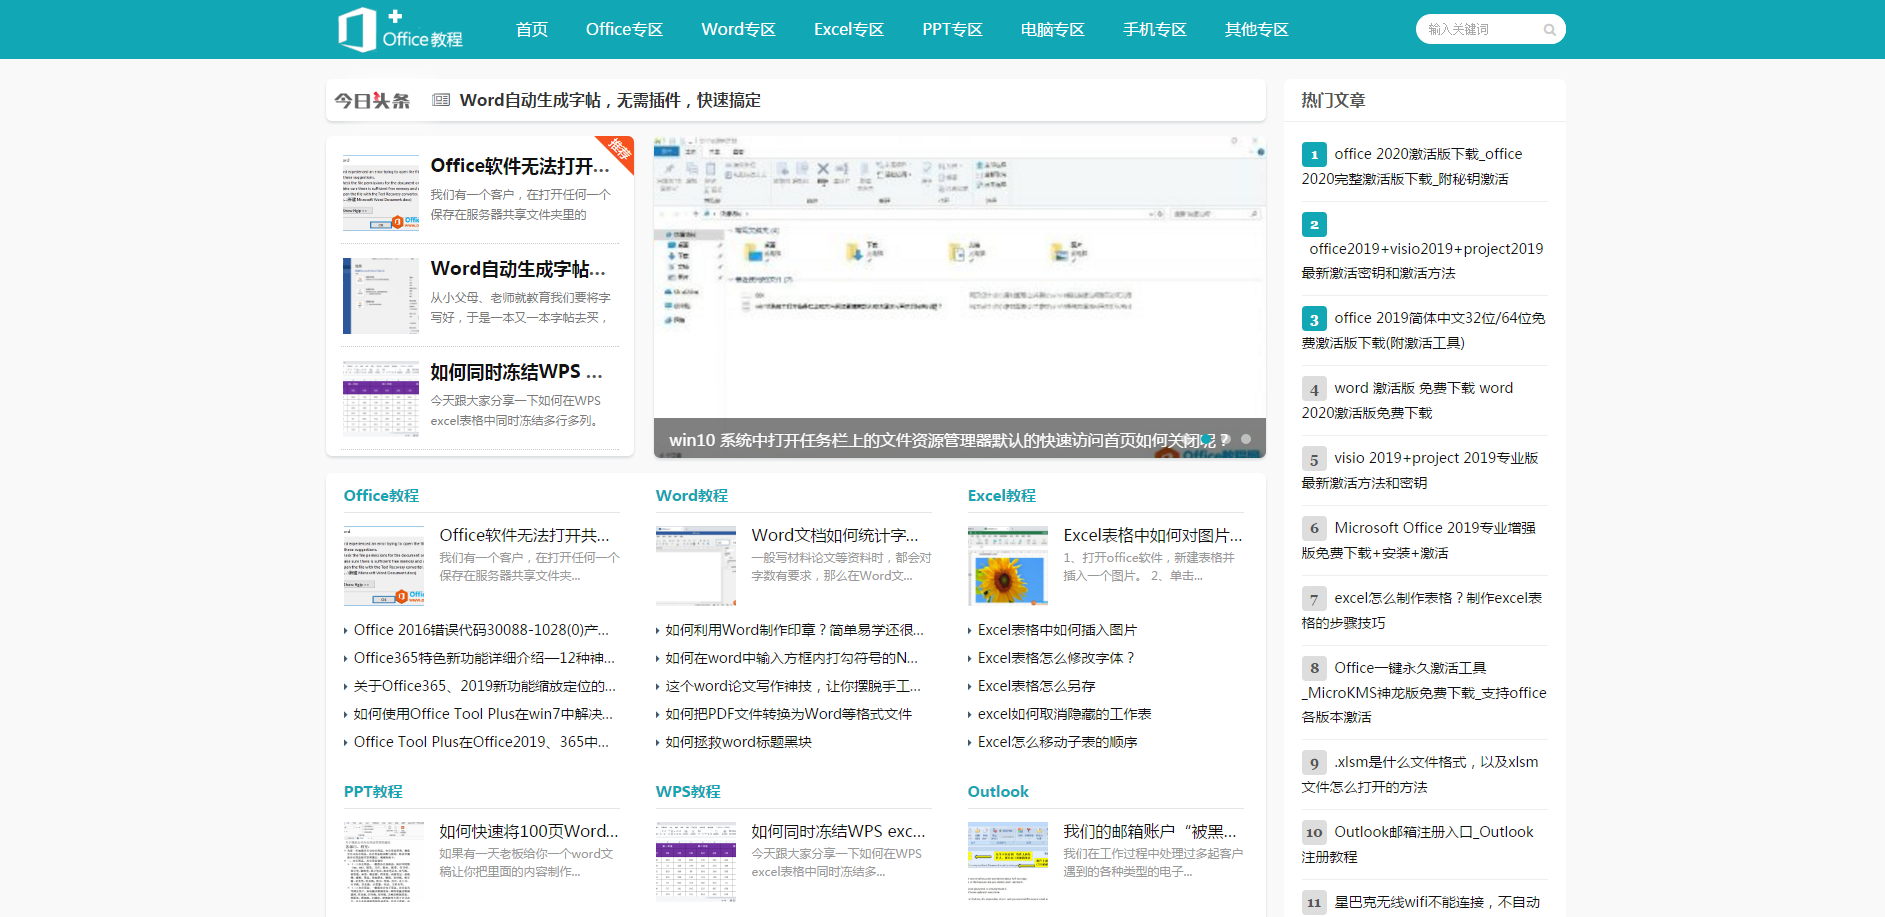Open hot article Microsoft Office 2019专业增强版

1419,540
